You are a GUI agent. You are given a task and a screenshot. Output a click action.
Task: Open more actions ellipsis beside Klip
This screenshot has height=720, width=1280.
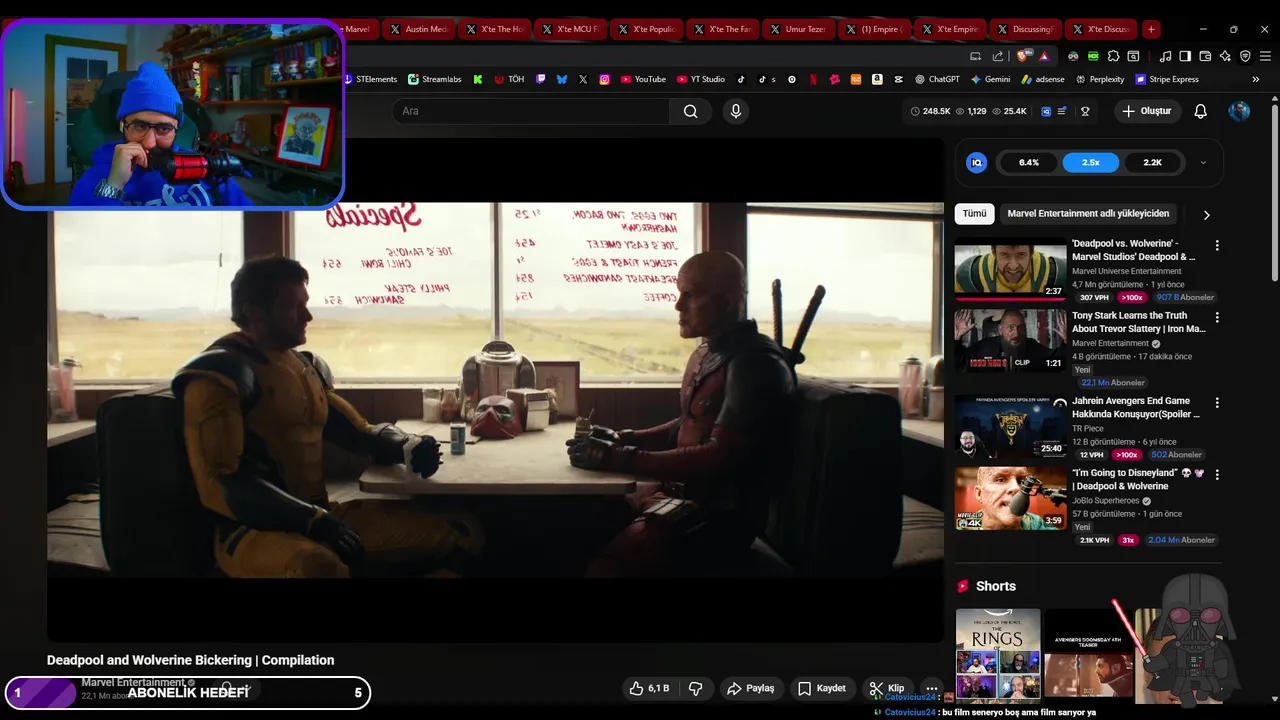pos(932,688)
